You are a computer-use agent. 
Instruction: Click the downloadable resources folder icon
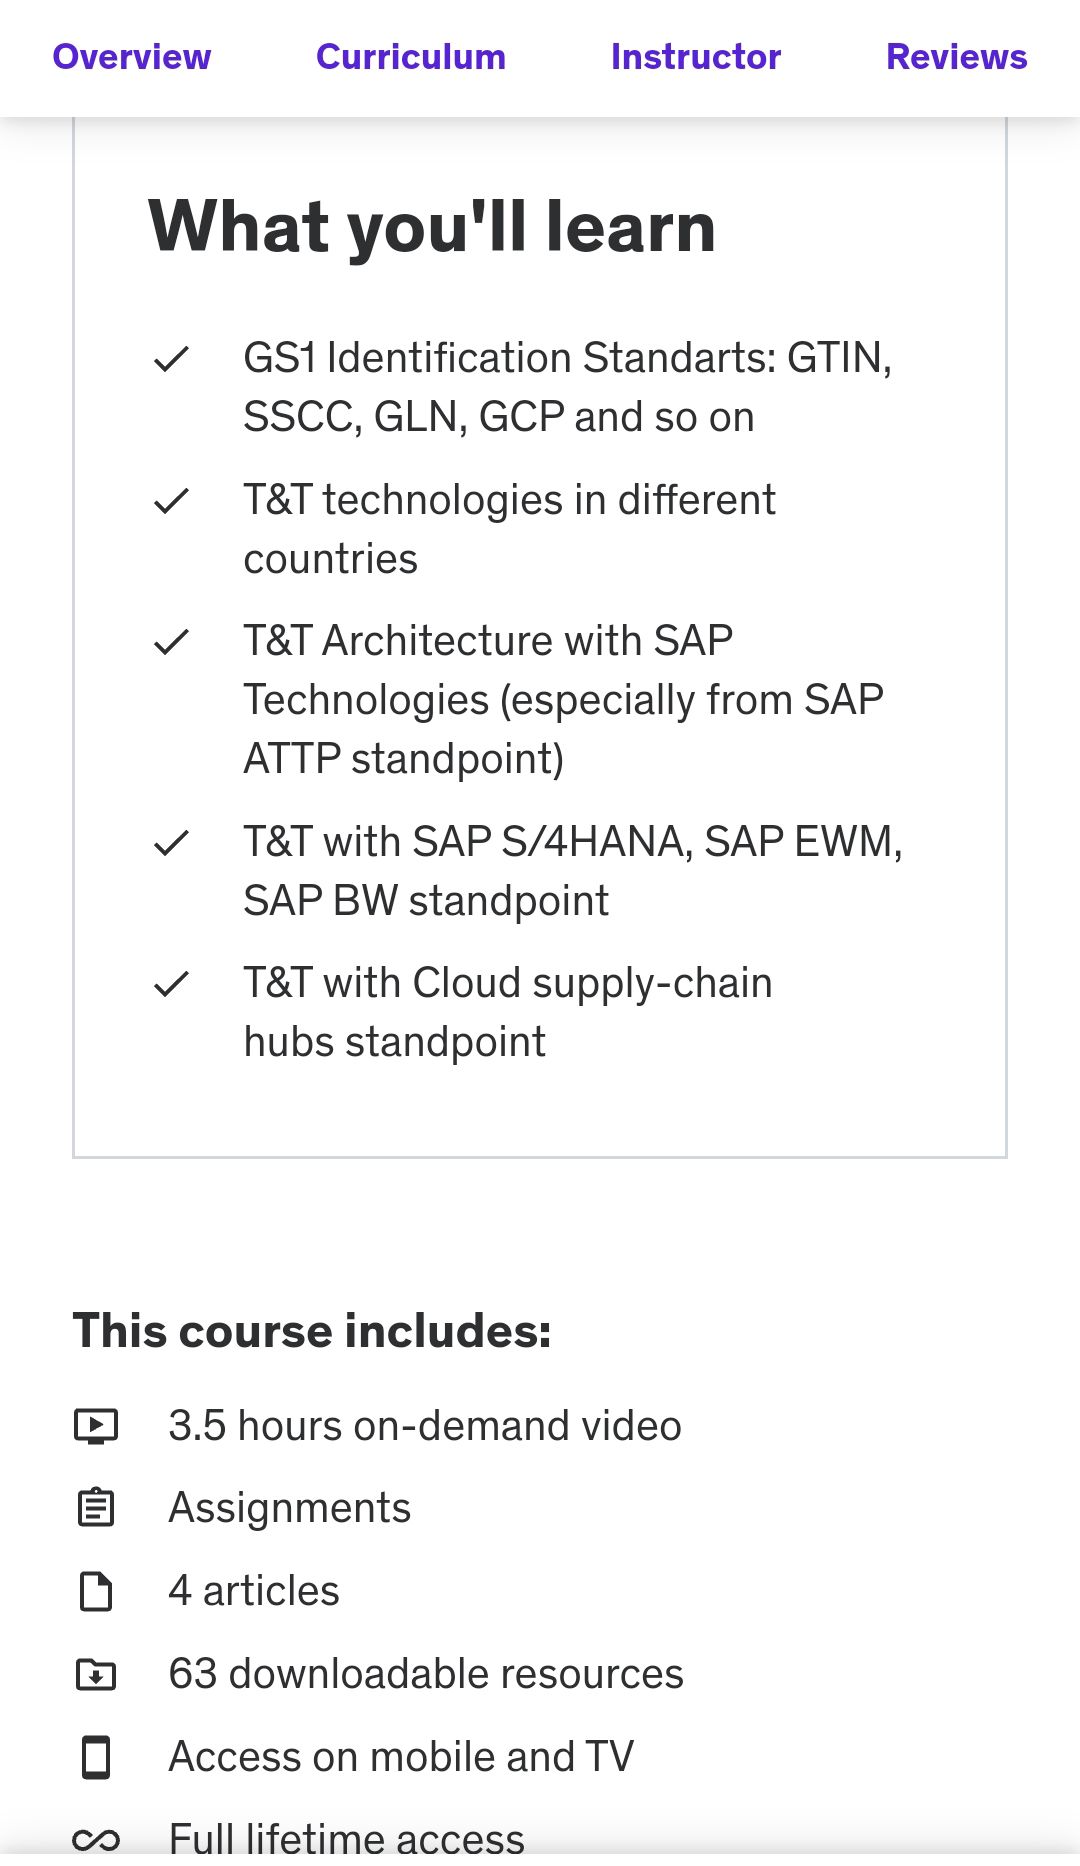click(96, 1674)
